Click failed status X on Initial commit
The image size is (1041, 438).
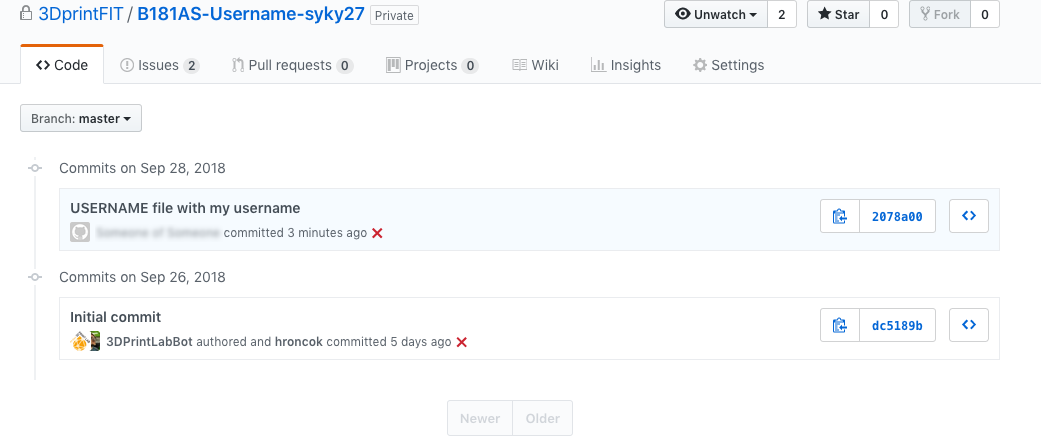(462, 342)
